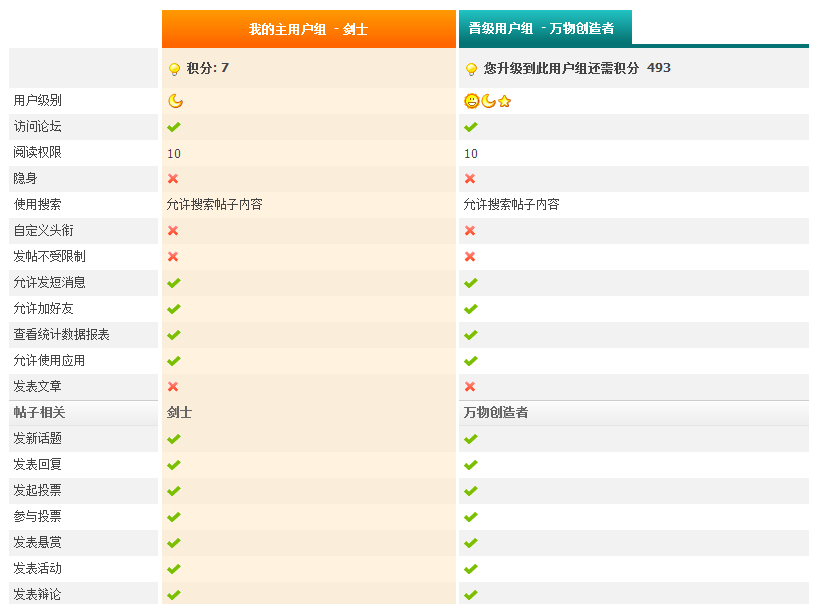Image resolution: width=816 pixels, height=604 pixels.
Task: Select the 发帖不受限制 row label
Action: point(49,256)
